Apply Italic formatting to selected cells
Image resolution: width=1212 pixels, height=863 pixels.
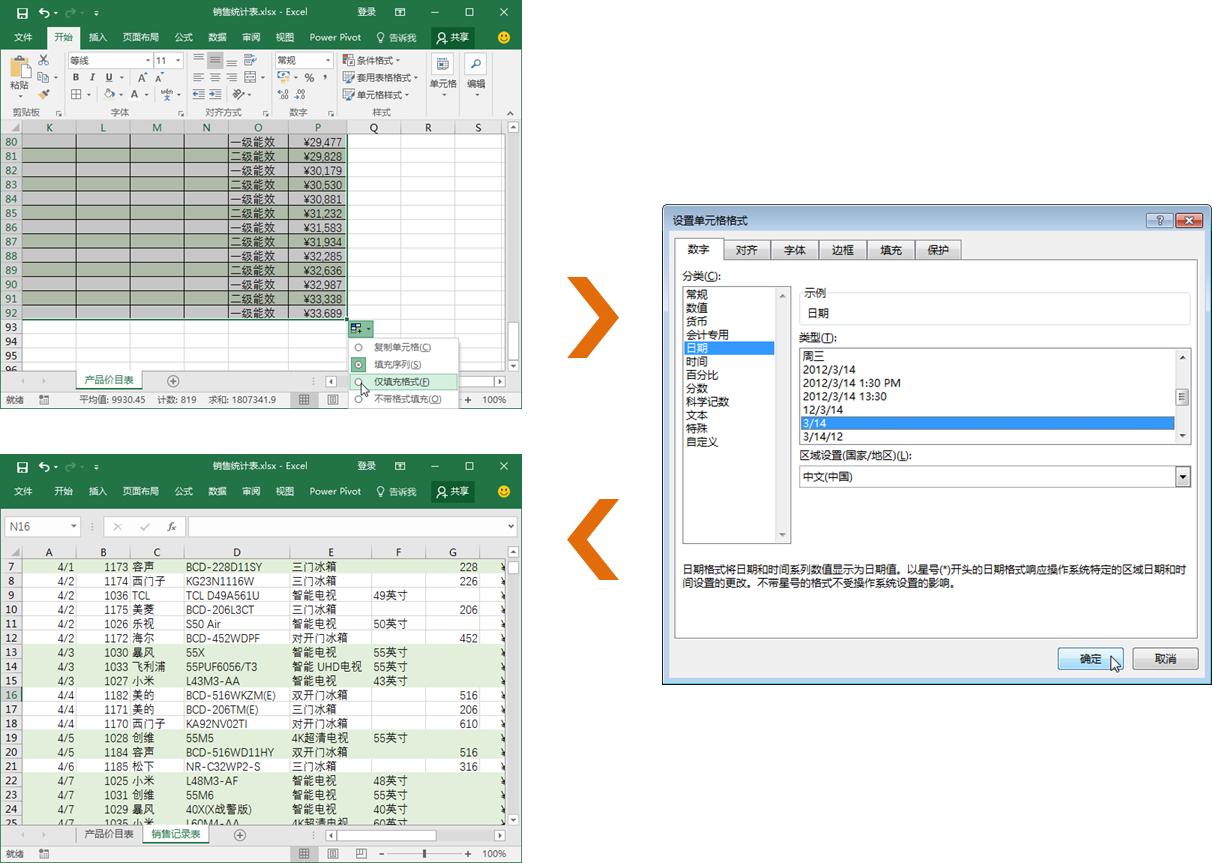pyautogui.click(x=94, y=77)
